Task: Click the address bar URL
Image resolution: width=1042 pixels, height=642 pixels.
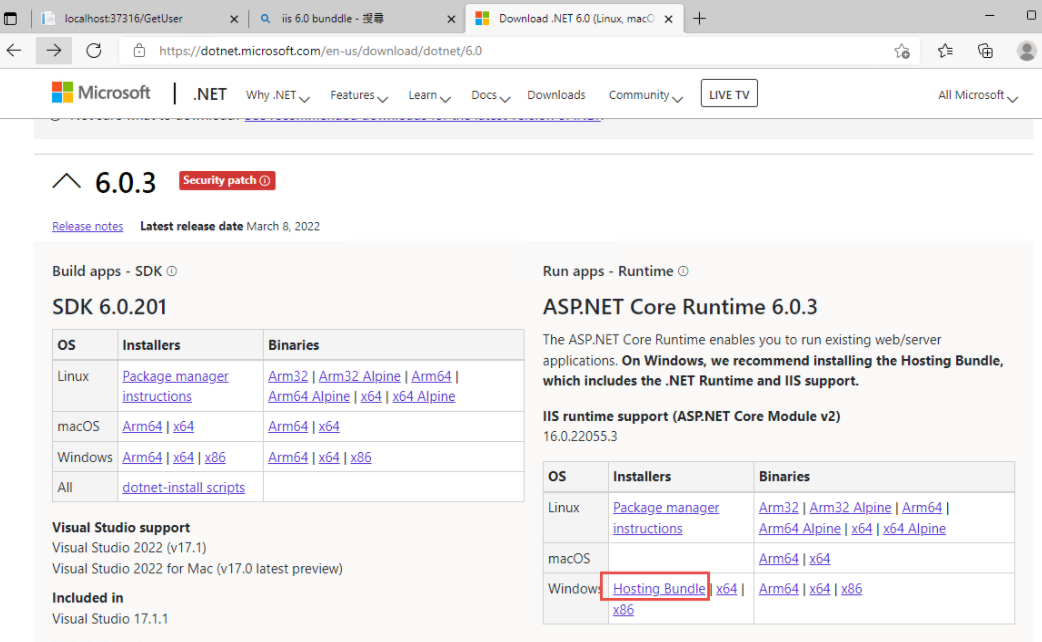Action: click(x=320, y=51)
